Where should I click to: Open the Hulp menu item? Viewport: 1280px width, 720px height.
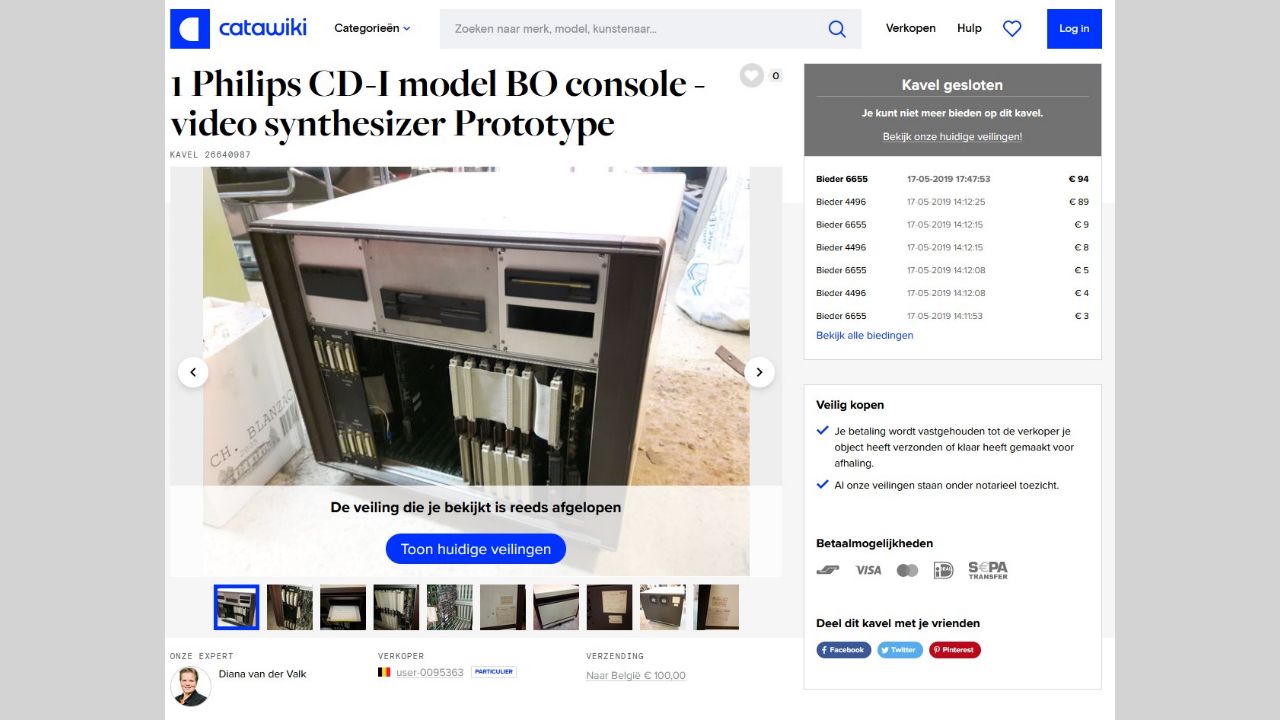point(969,29)
